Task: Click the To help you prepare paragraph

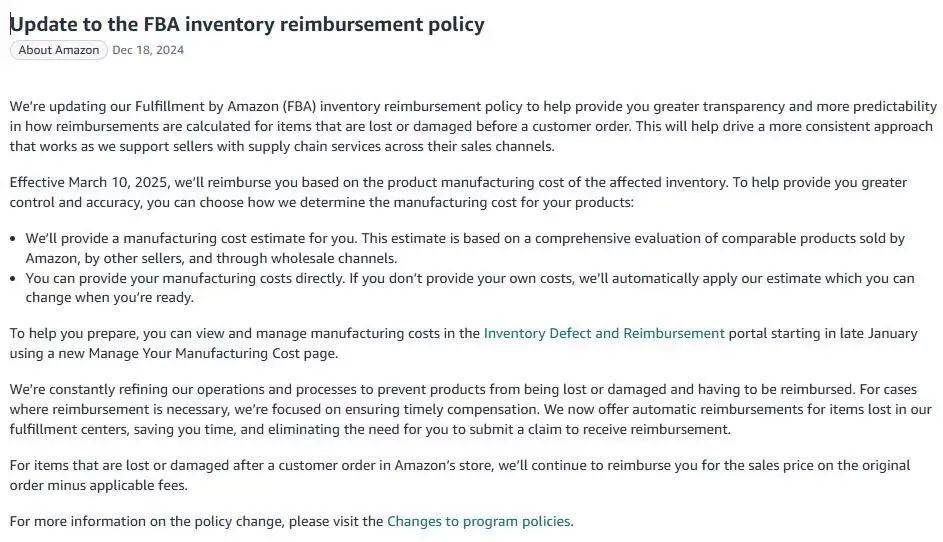Action: 464,343
